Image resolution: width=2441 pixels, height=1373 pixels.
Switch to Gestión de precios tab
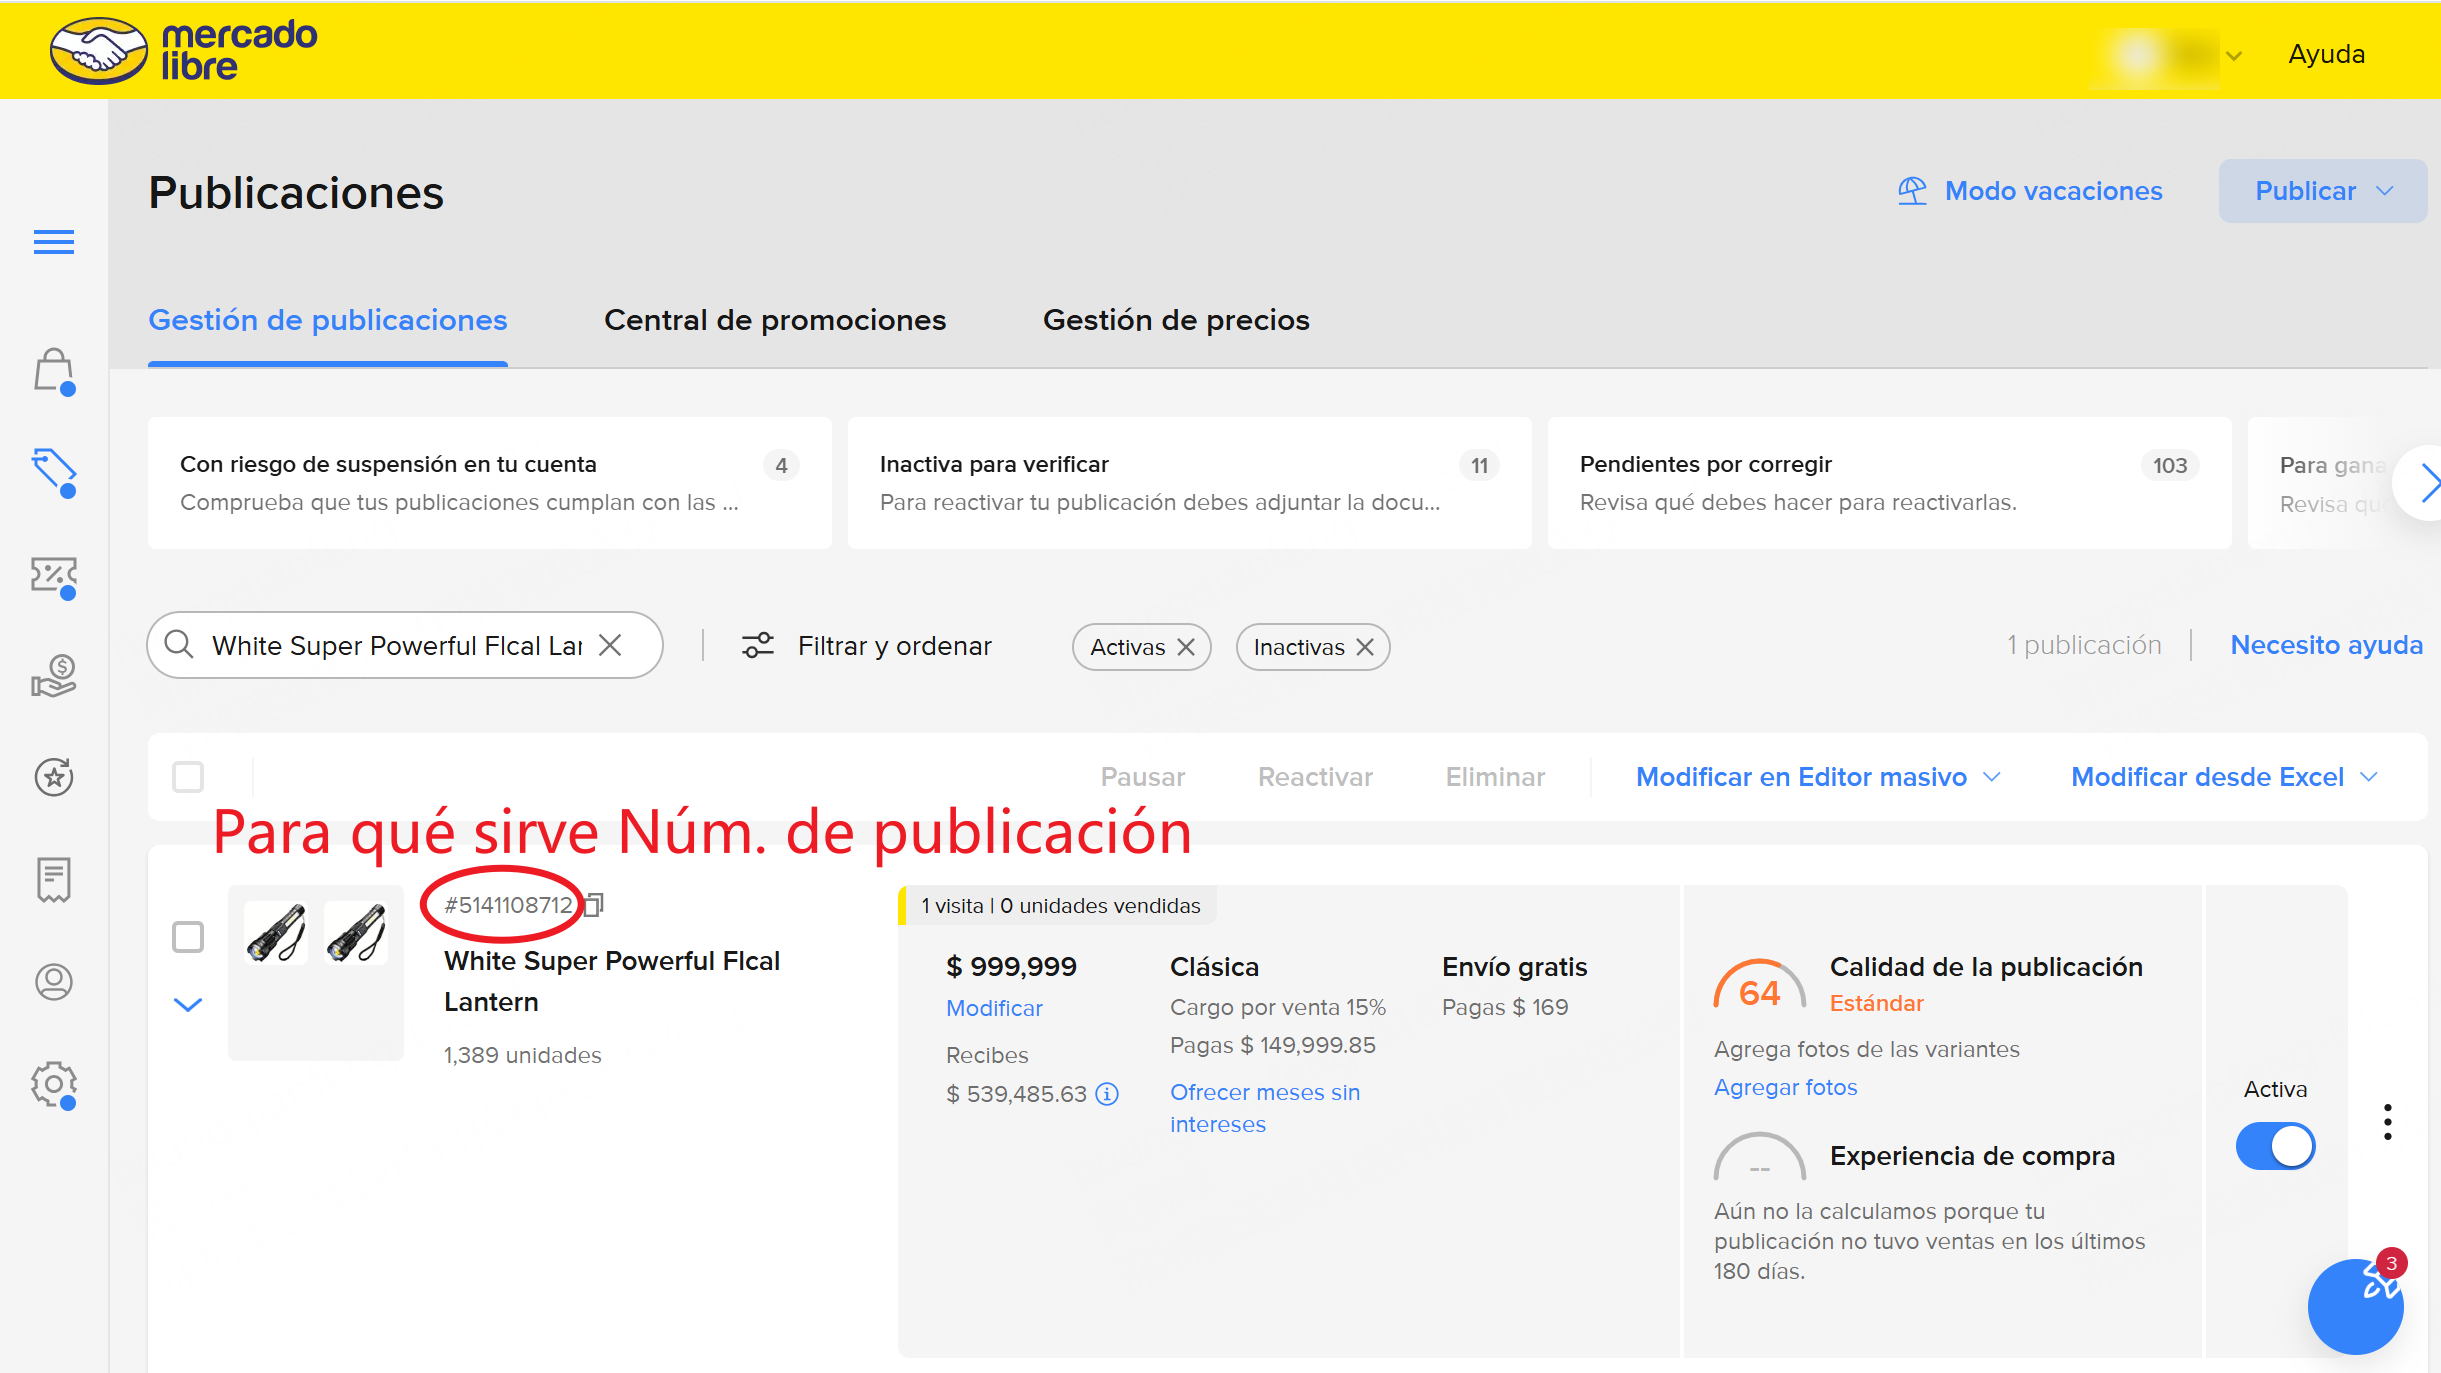[1176, 320]
